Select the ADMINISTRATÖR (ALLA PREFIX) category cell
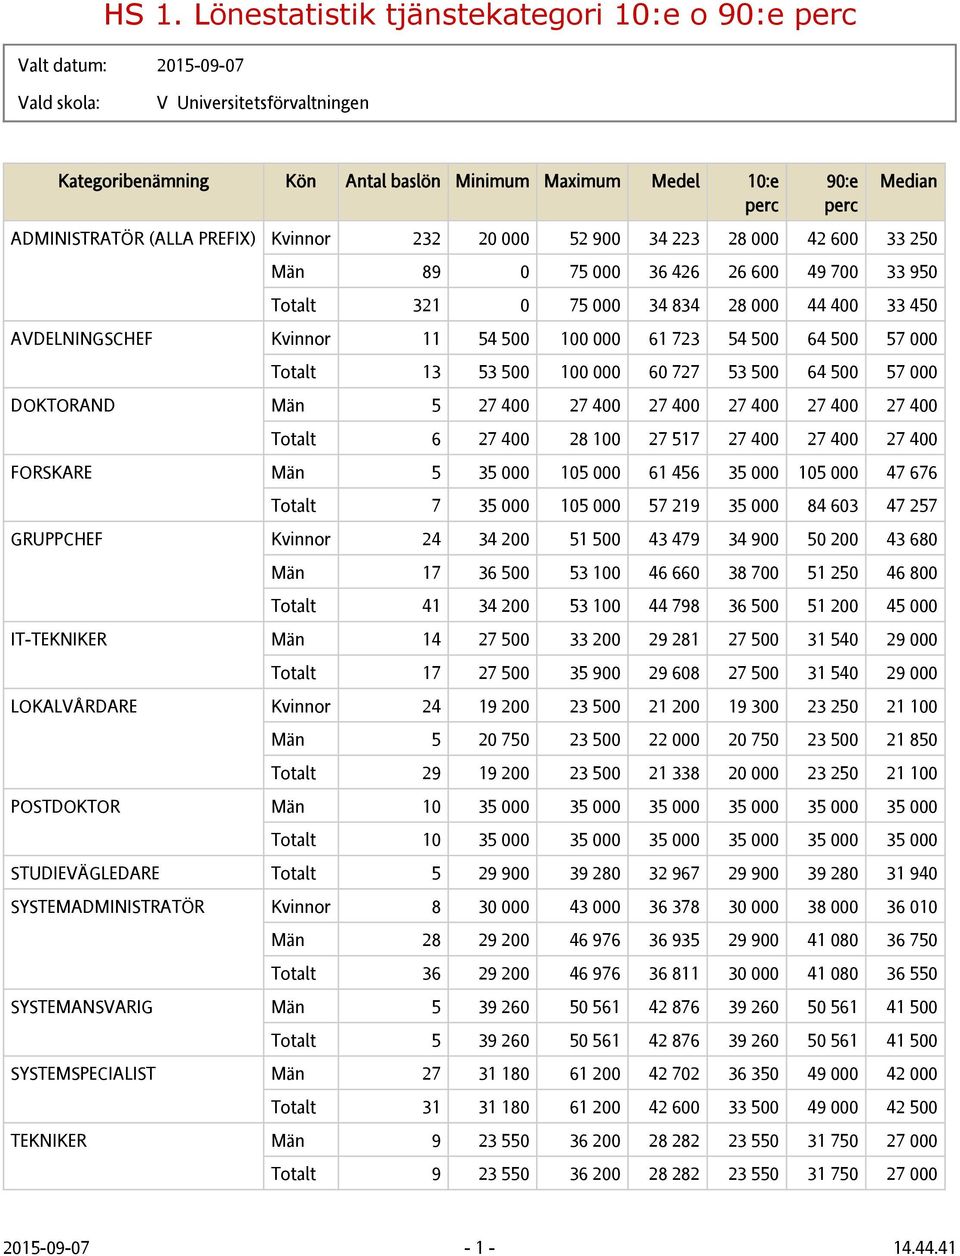This screenshot has width=960, height=1256. pyautogui.click(x=133, y=239)
